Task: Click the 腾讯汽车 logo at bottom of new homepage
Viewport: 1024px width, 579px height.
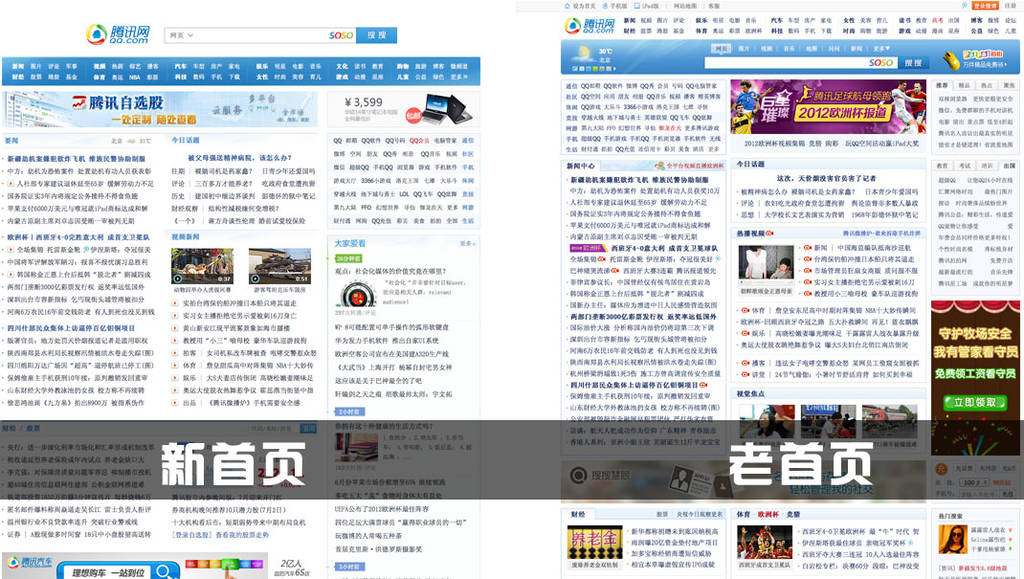Action: coord(30,563)
